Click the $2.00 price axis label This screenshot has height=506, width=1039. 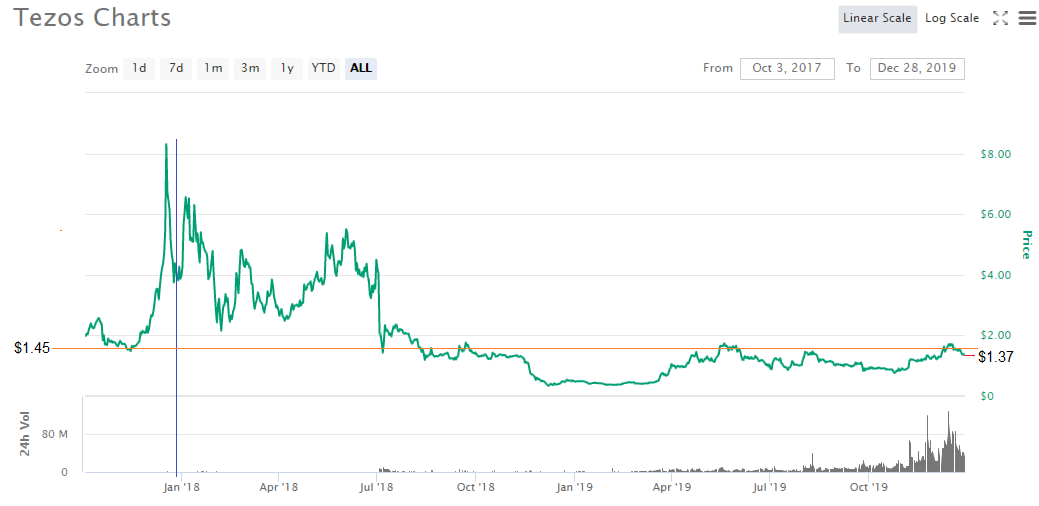click(995, 335)
